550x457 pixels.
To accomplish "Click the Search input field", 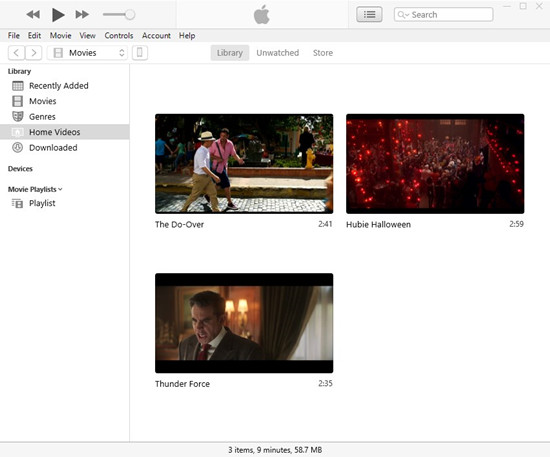I will coord(443,15).
